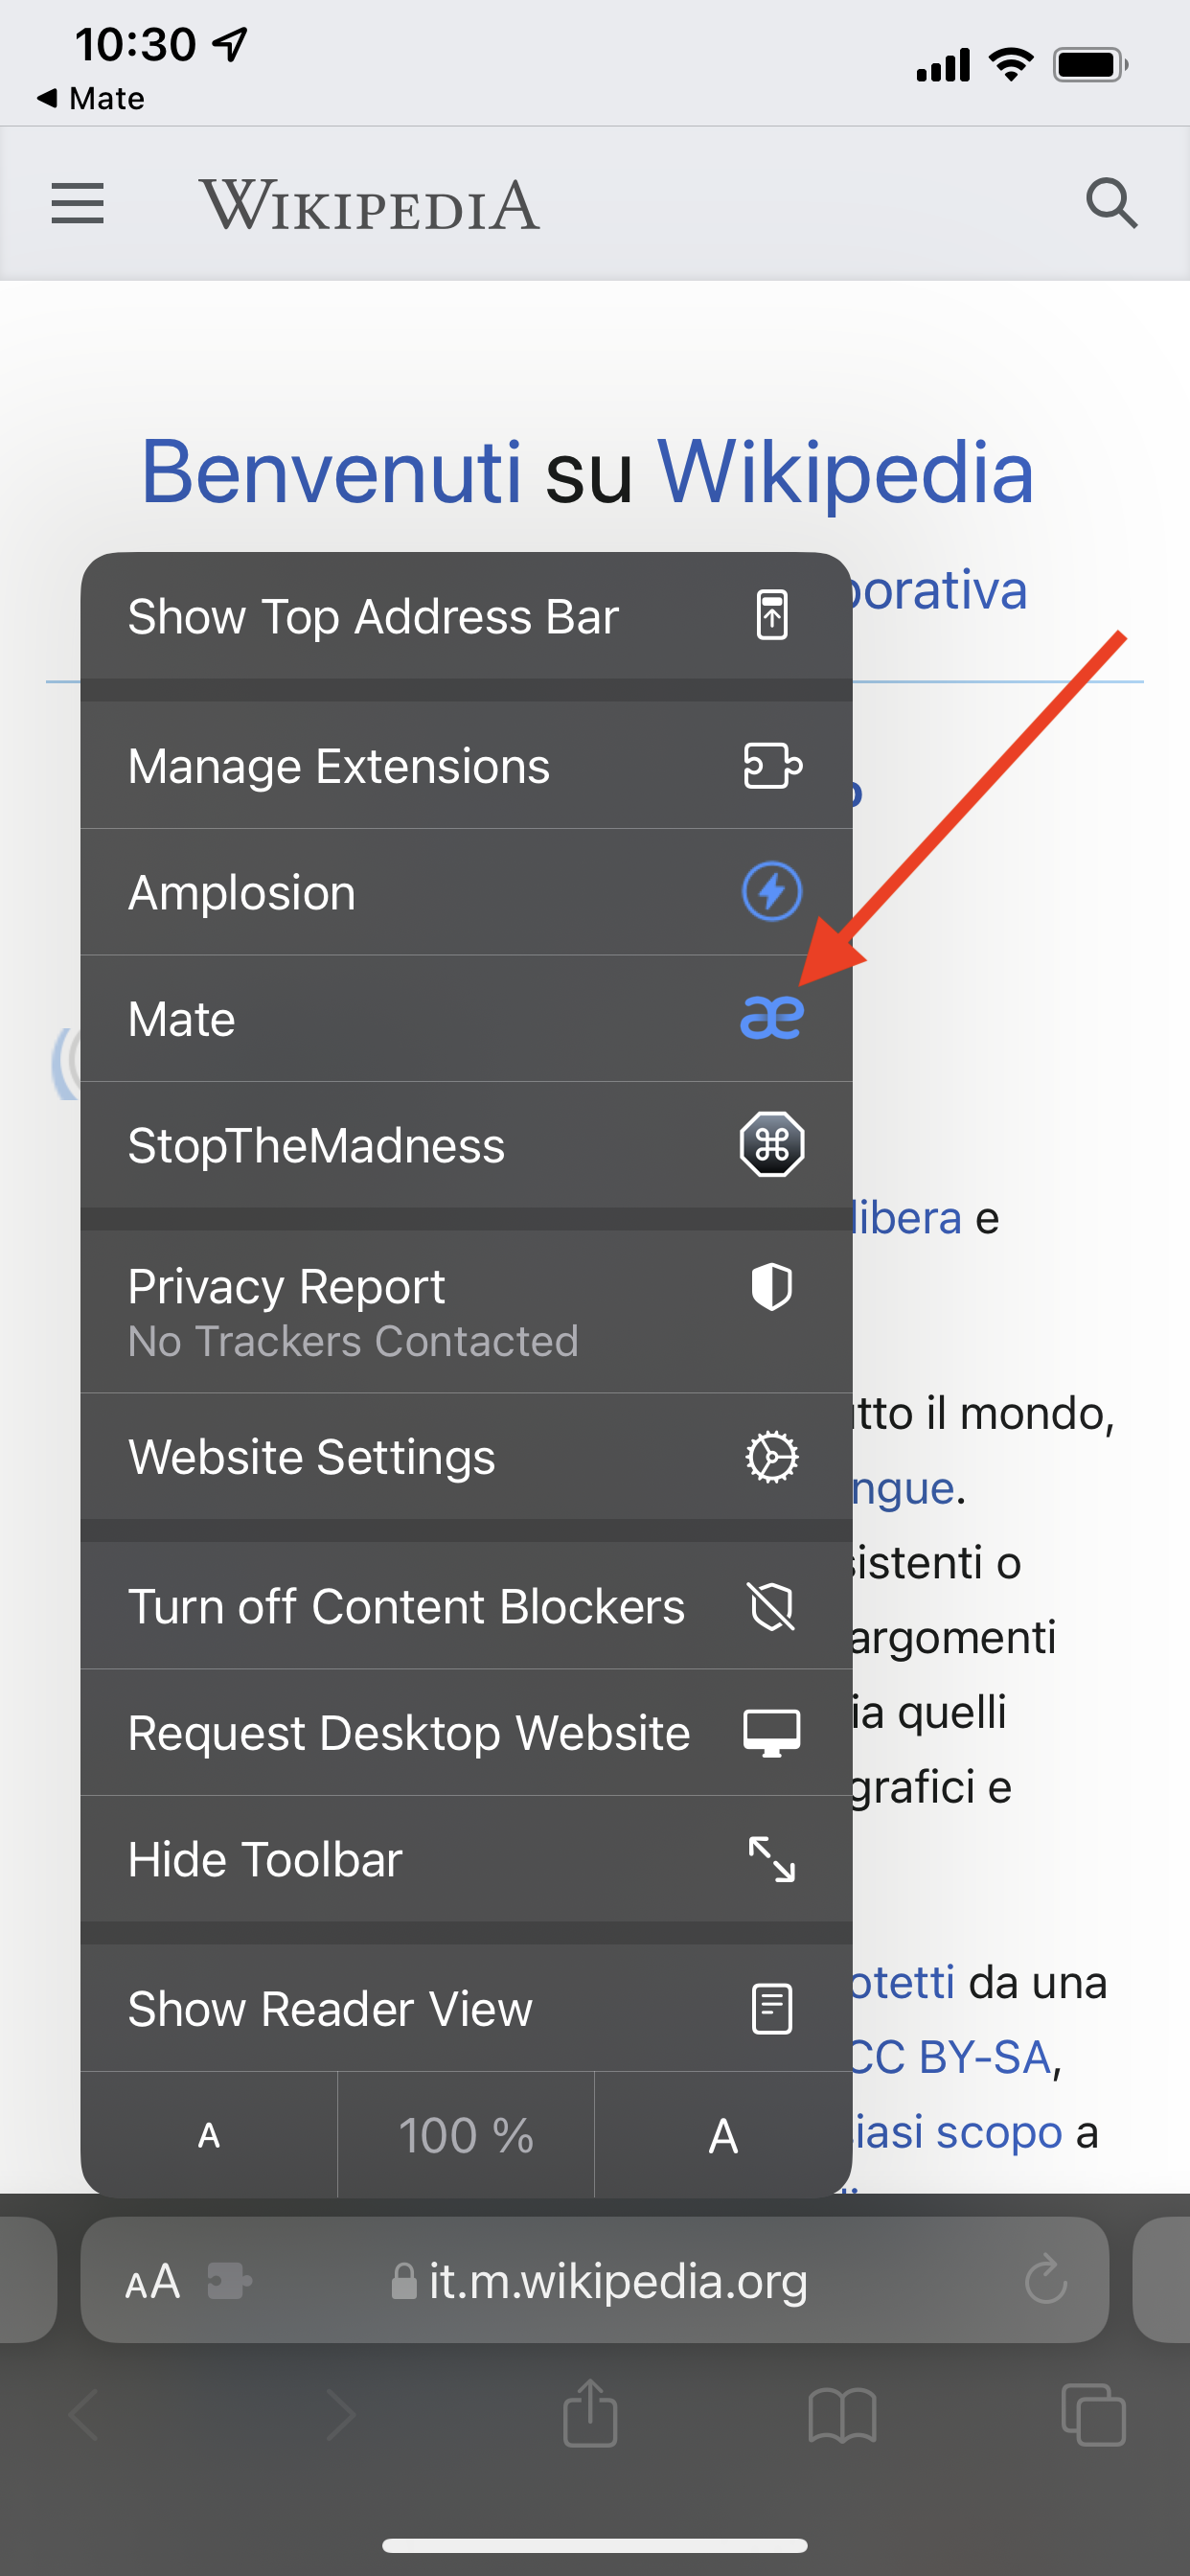This screenshot has height=2576, width=1190.
Task: Hide the toolbar
Action: pyautogui.click(x=466, y=1859)
